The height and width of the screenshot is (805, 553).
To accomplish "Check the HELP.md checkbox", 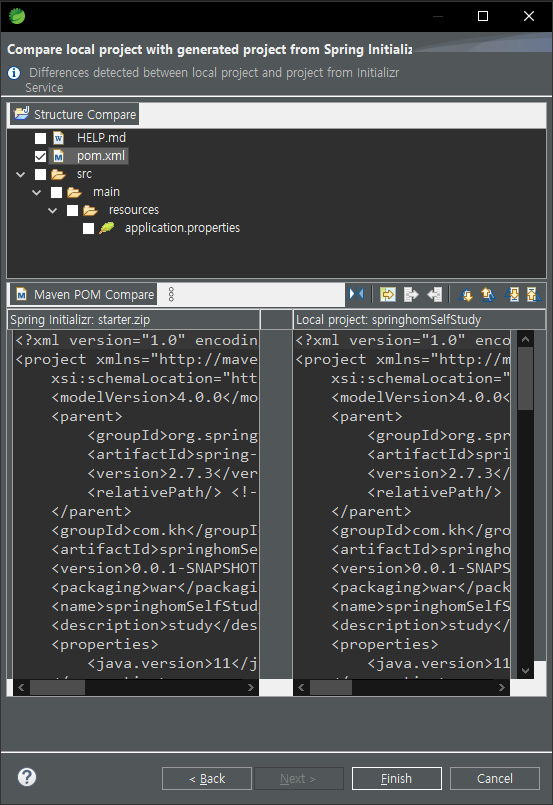I will [x=41, y=138].
